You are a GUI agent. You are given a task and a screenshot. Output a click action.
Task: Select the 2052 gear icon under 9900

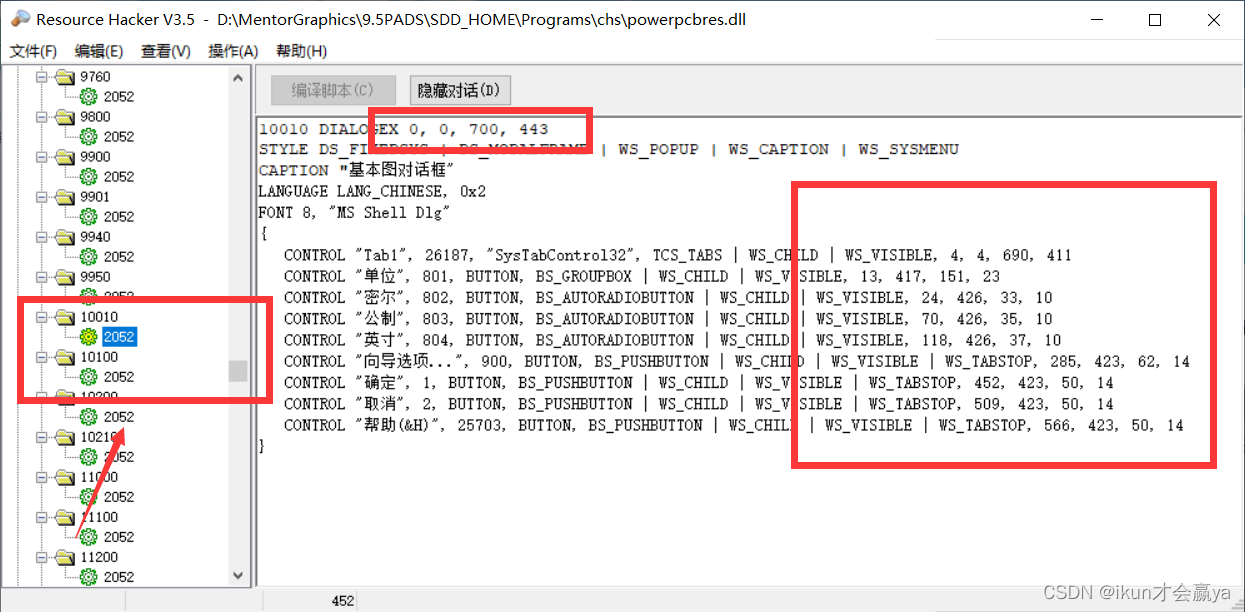(x=90, y=176)
